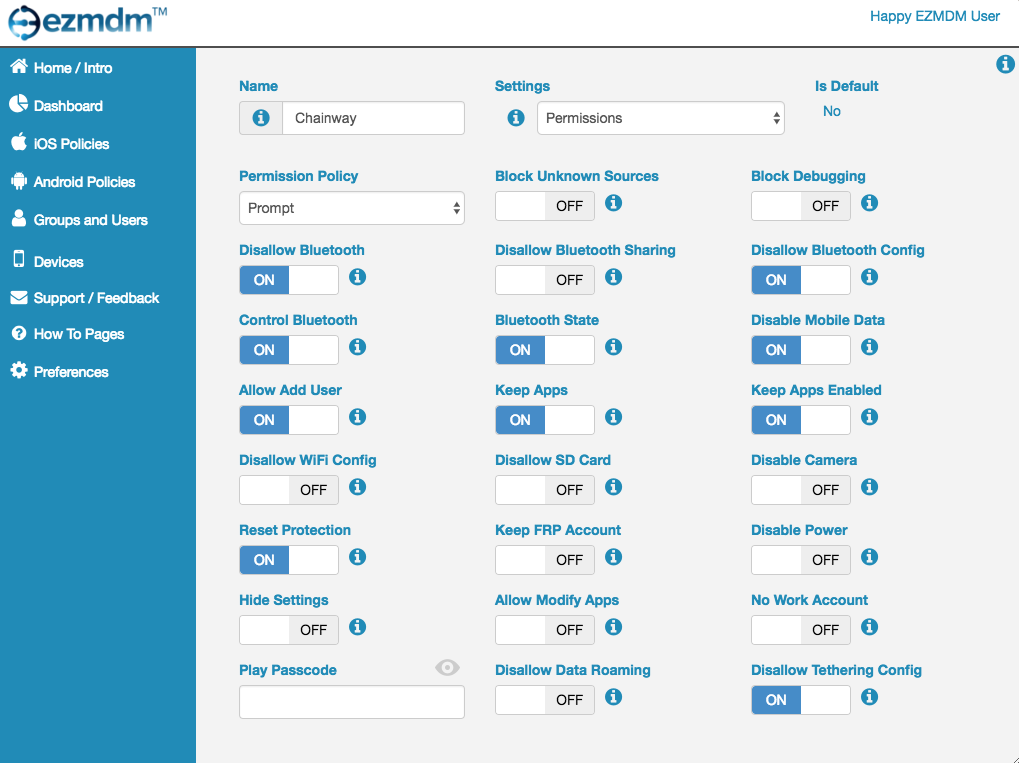Viewport: 1019px width, 763px height.
Task: Open the Dashboard page
Action: (56, 105)
